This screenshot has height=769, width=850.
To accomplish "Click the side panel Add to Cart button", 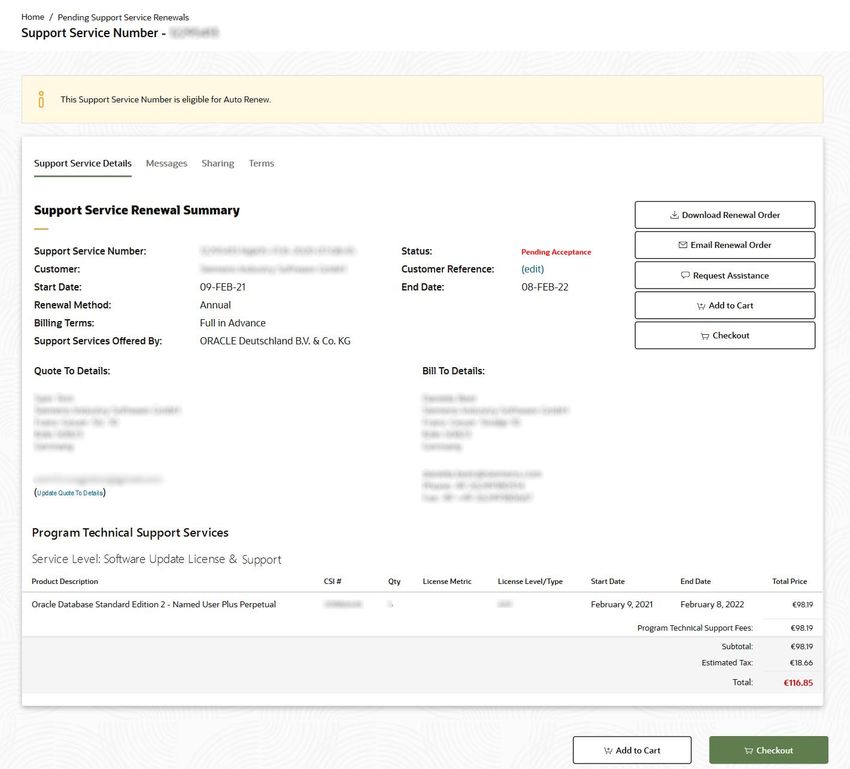I will coord(725,305).
